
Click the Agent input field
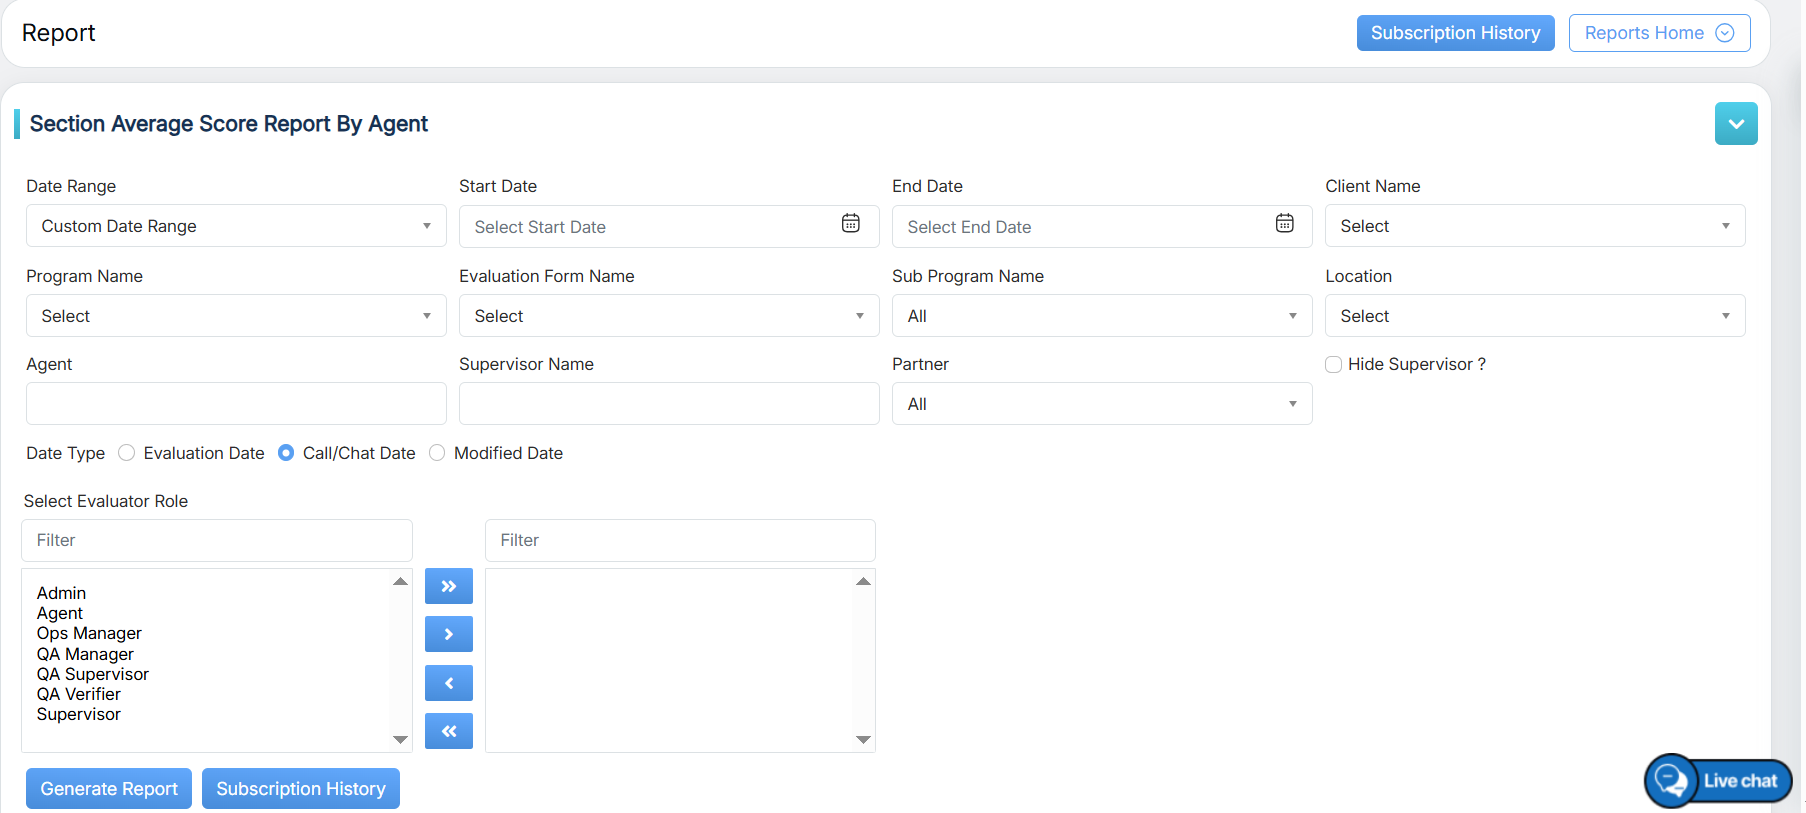(x=236, y=404)
